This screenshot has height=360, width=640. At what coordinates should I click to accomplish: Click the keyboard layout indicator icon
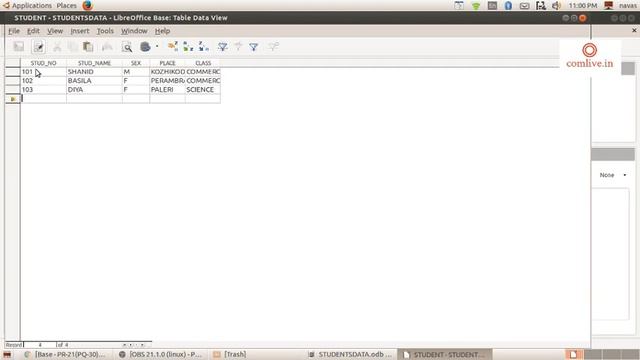[492, 6]
